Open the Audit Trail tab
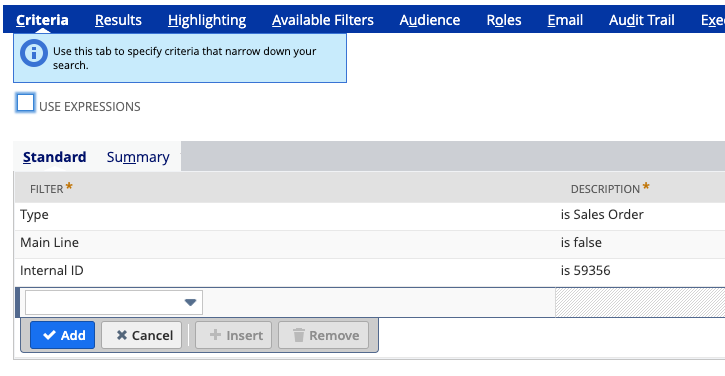The height and width of the screenshot is (376, 725). 641,20
